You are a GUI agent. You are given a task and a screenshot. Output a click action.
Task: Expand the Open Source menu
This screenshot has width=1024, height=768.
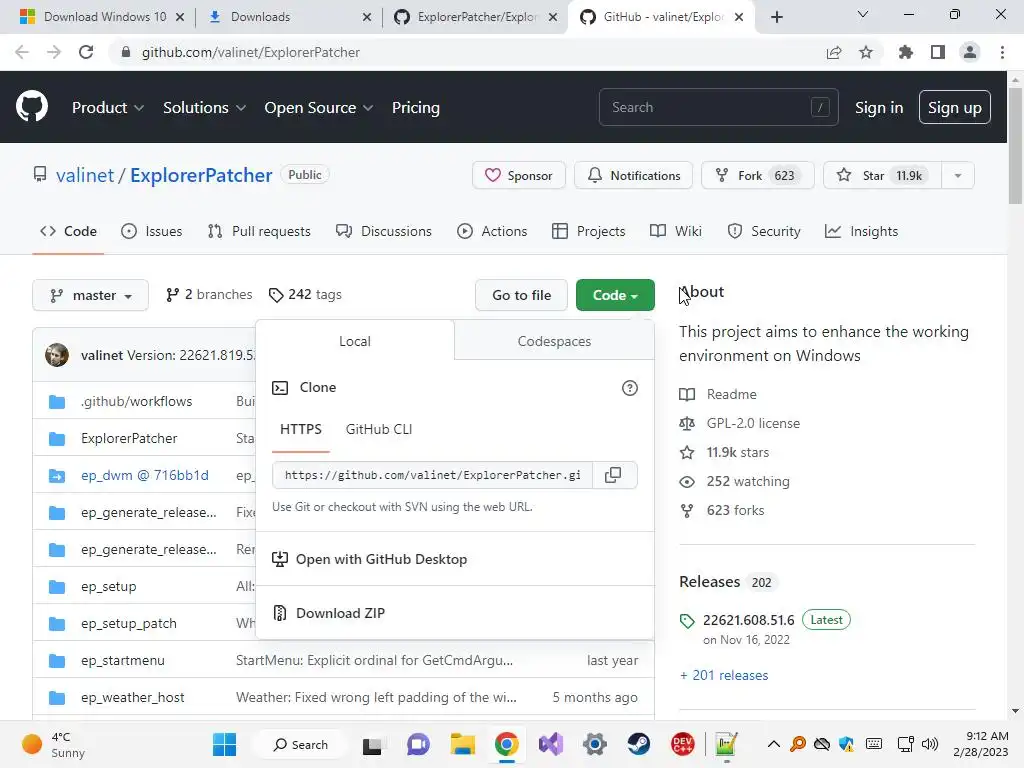click(x=319, y=108)
